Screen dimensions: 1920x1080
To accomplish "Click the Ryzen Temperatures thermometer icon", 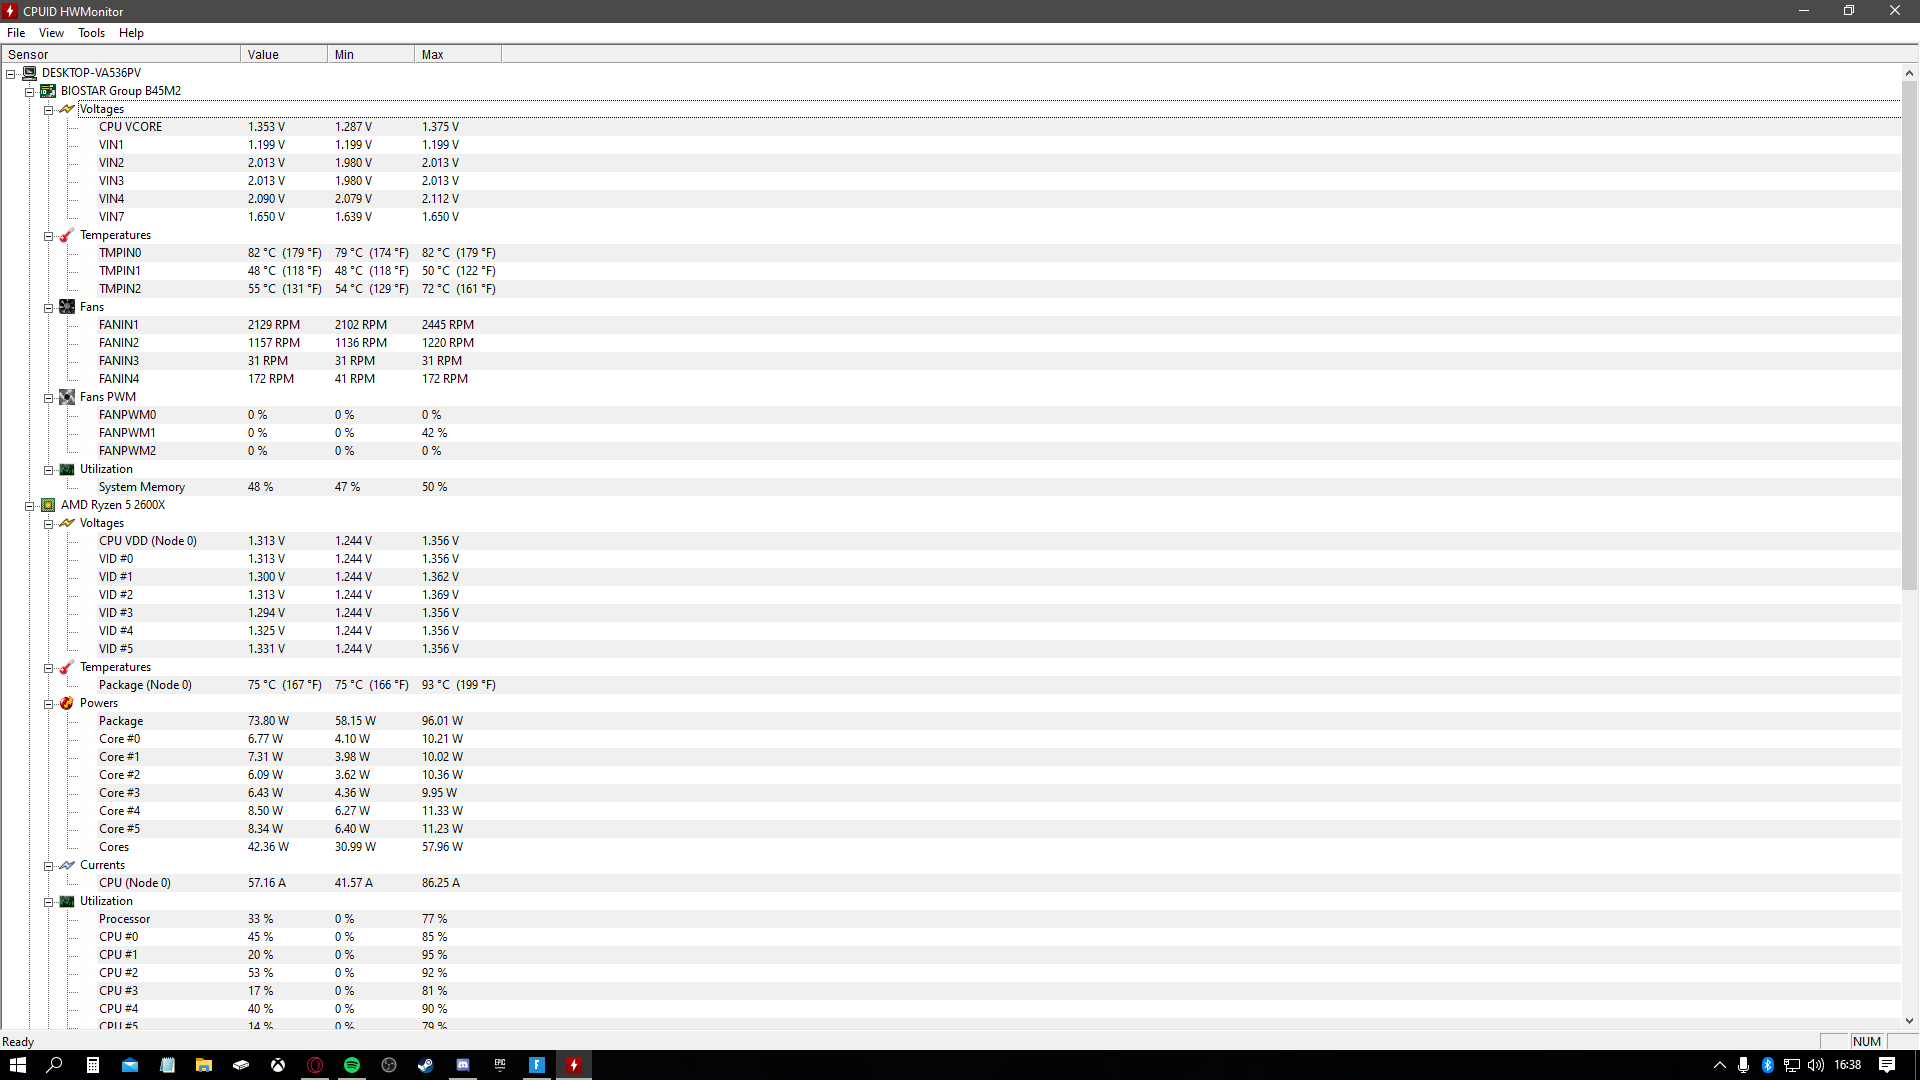I will point(67,667).
